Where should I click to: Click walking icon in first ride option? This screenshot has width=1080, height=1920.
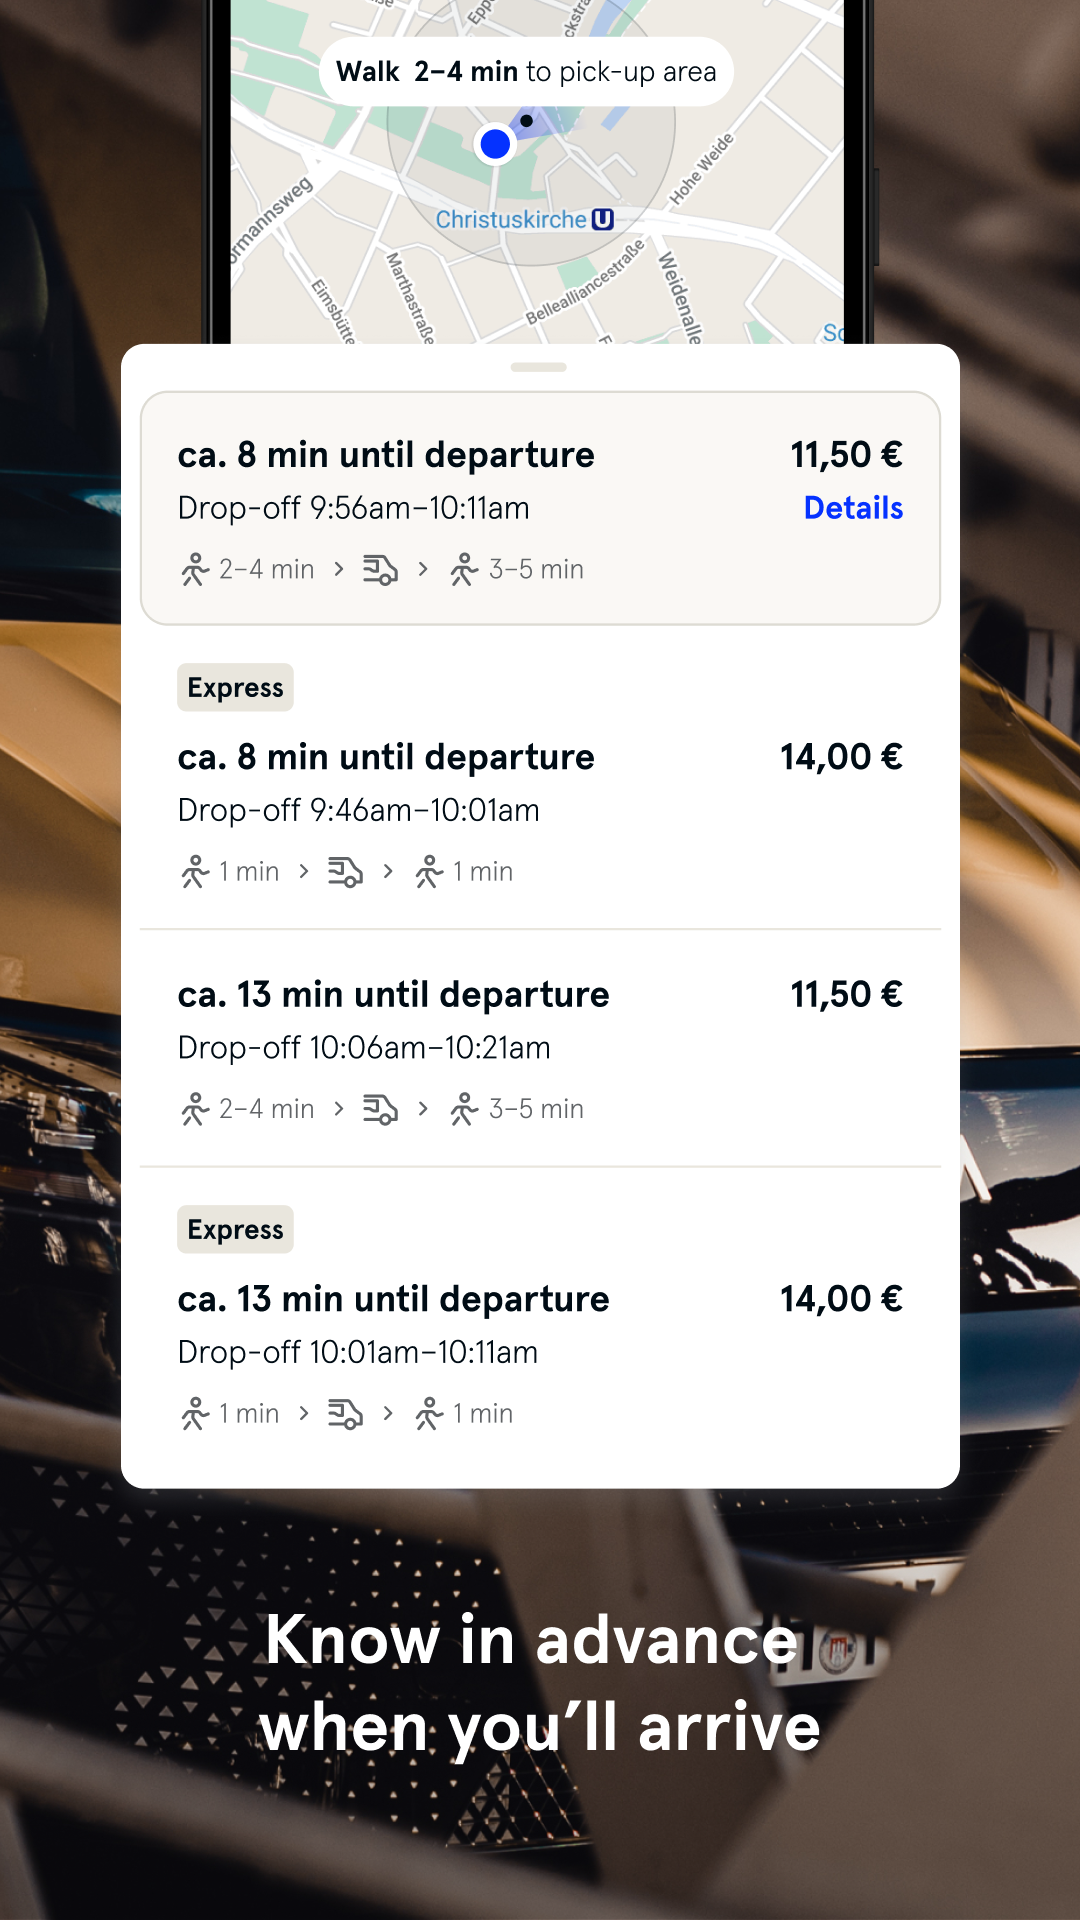click(x=195, y=570)
